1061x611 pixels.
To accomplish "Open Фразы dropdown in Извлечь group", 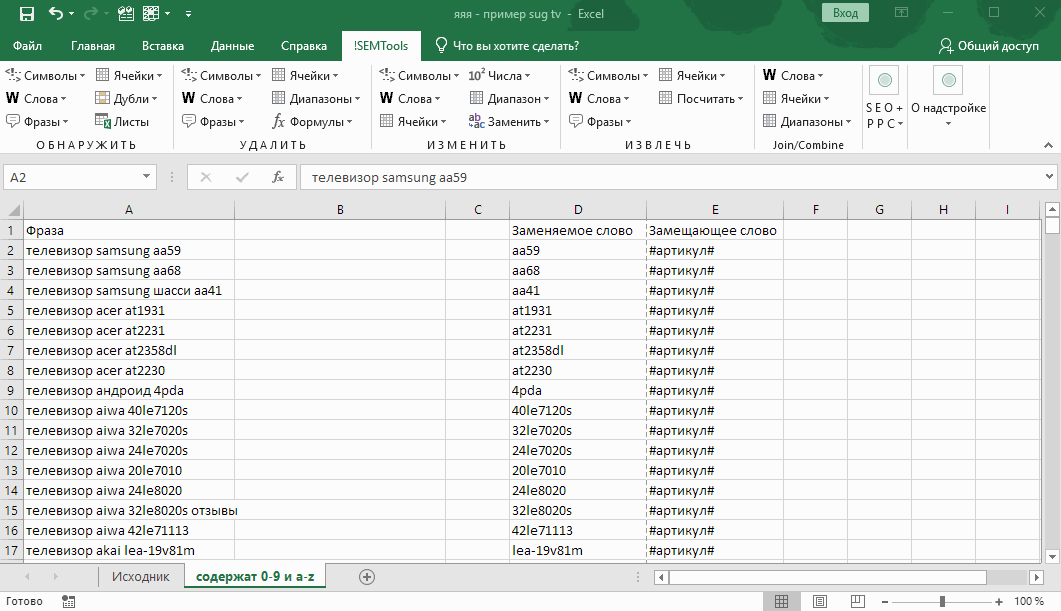I will [600, 122].
